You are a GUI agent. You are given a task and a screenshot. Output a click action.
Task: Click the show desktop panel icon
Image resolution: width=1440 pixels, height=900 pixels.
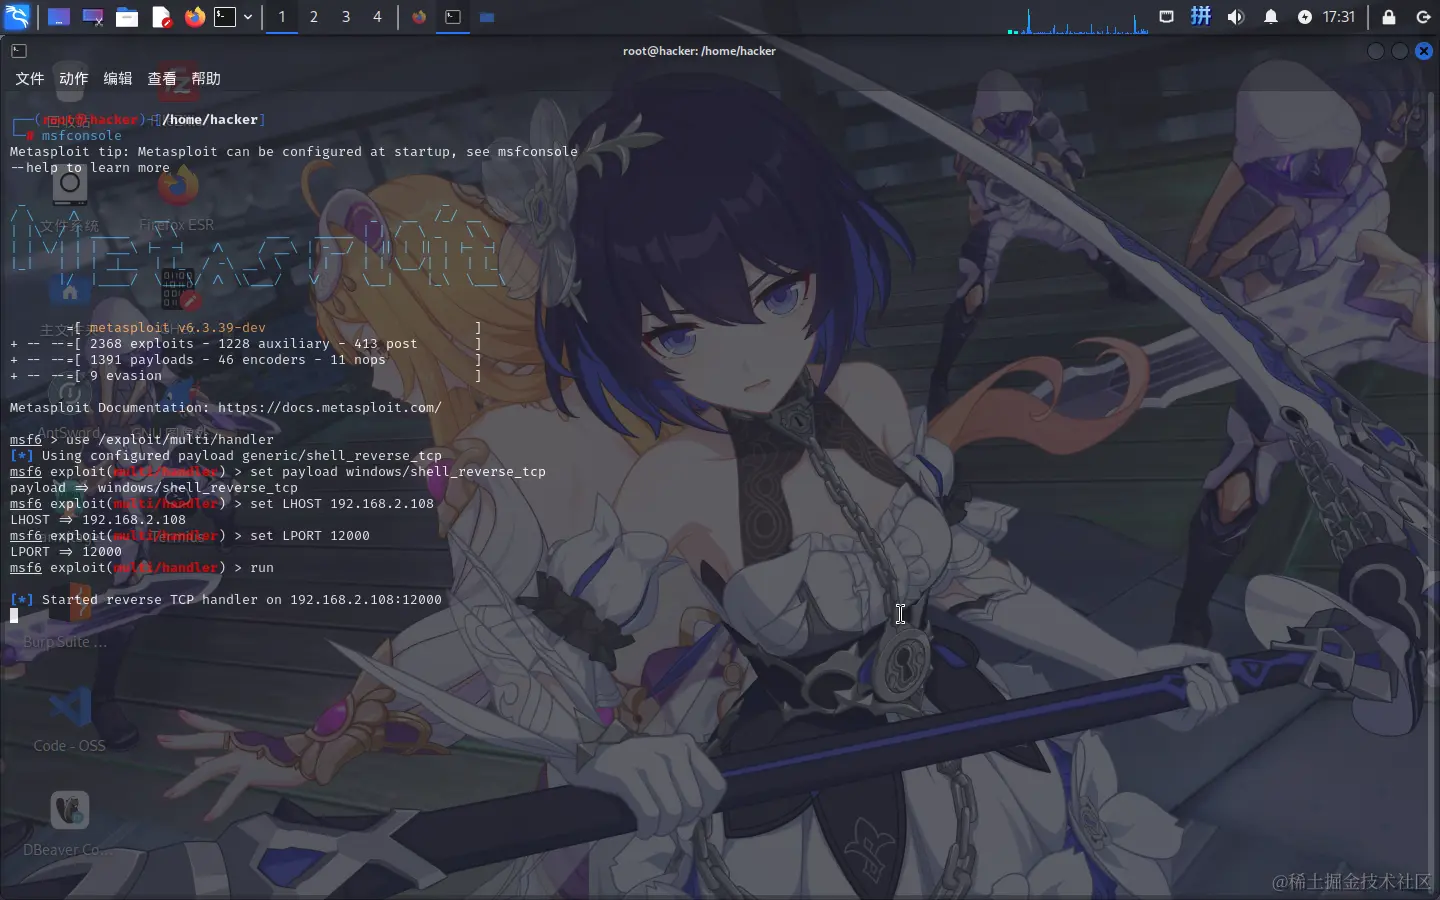[x=59, y=17]
